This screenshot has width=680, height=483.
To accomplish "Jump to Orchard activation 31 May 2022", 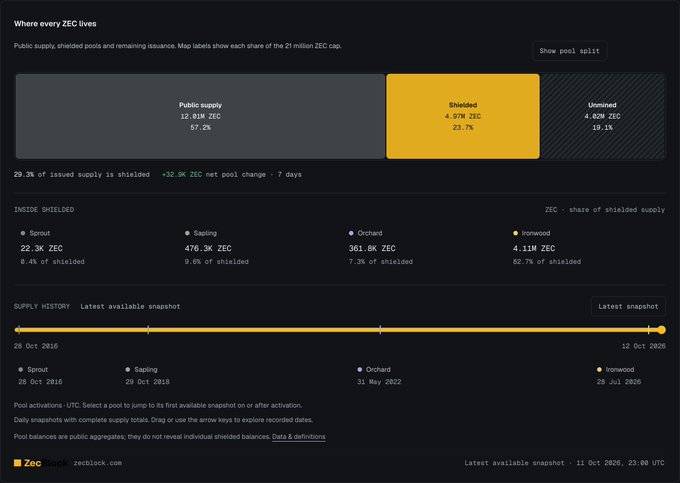I will click(379, 375).
